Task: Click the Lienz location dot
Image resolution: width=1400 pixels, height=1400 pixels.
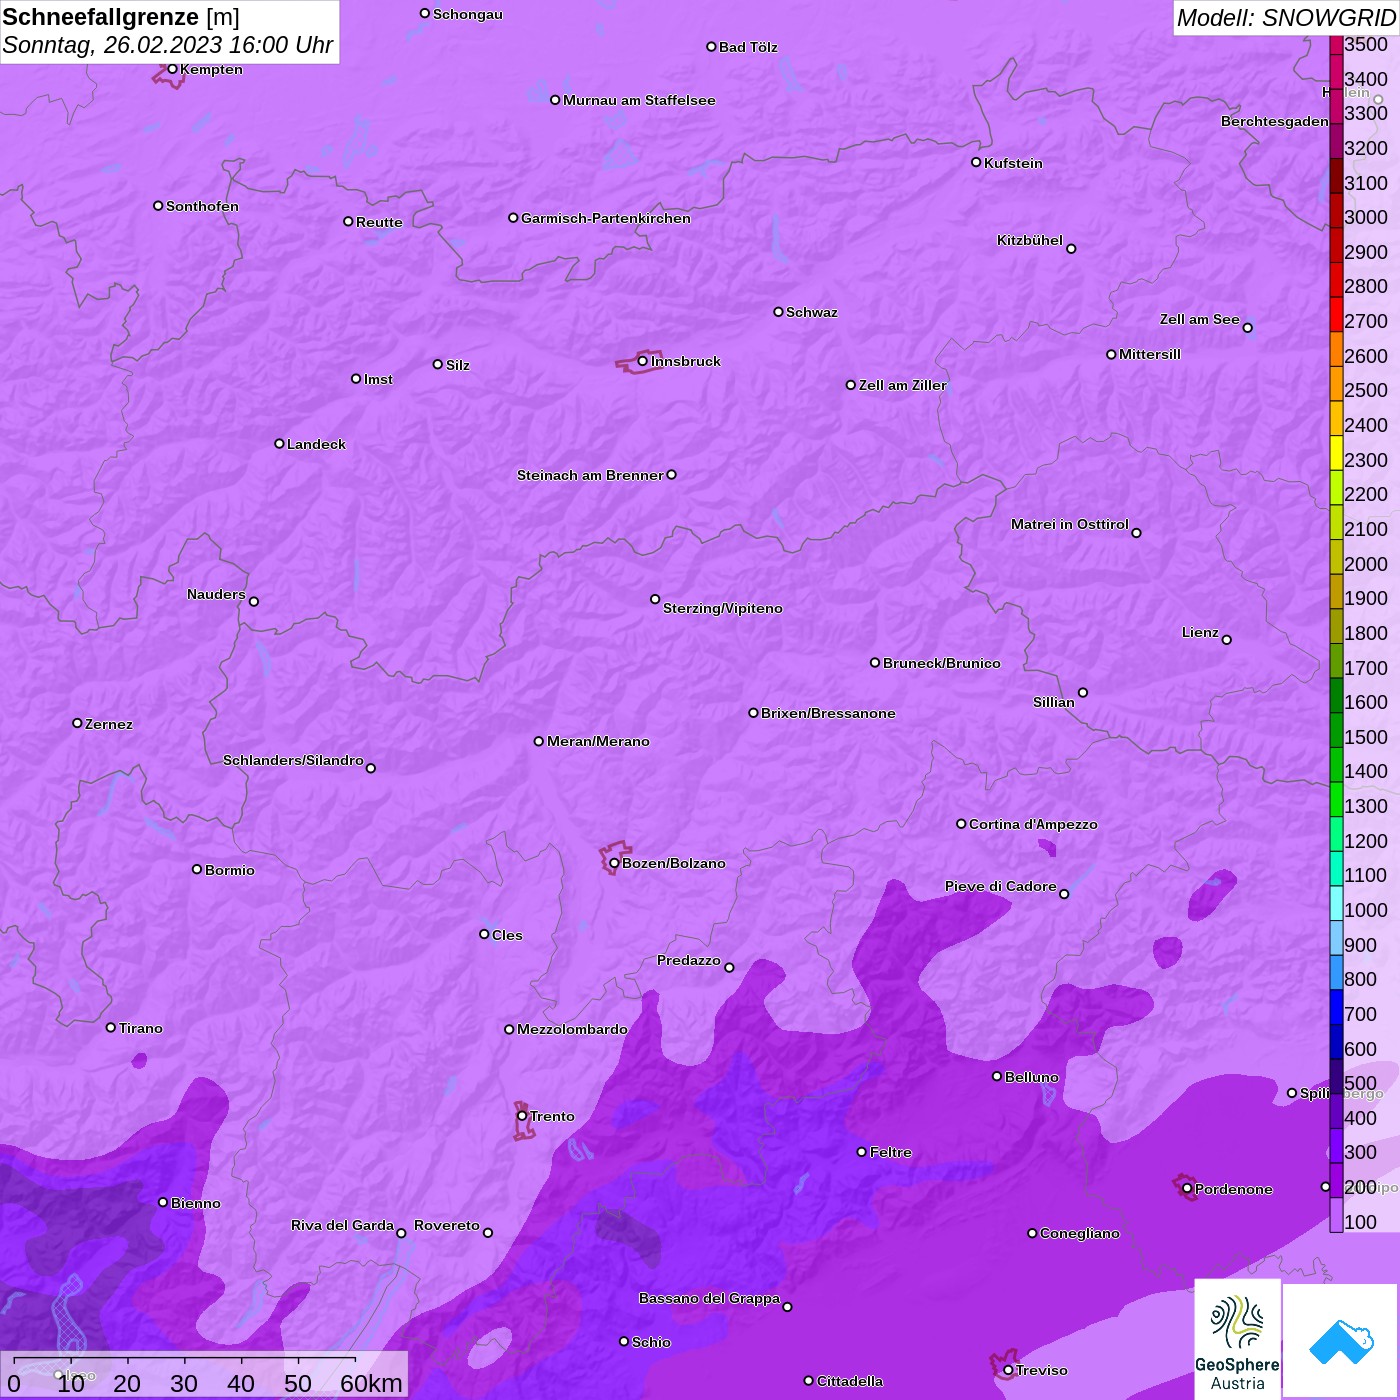Action: 1227,640
